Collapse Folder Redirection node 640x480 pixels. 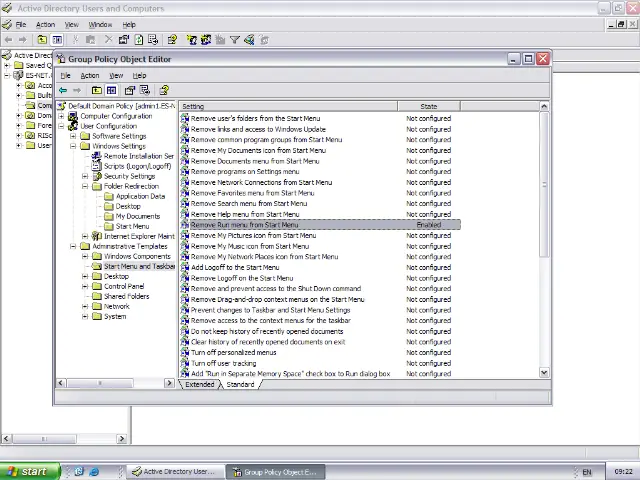pos(85,186)
